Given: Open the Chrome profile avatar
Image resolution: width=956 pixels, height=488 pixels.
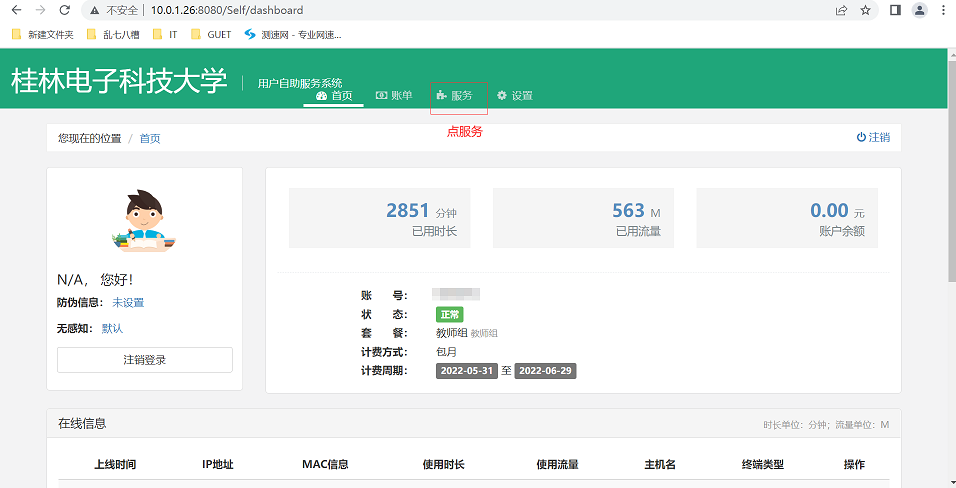Looking at the screenshot, I should 918,10.
